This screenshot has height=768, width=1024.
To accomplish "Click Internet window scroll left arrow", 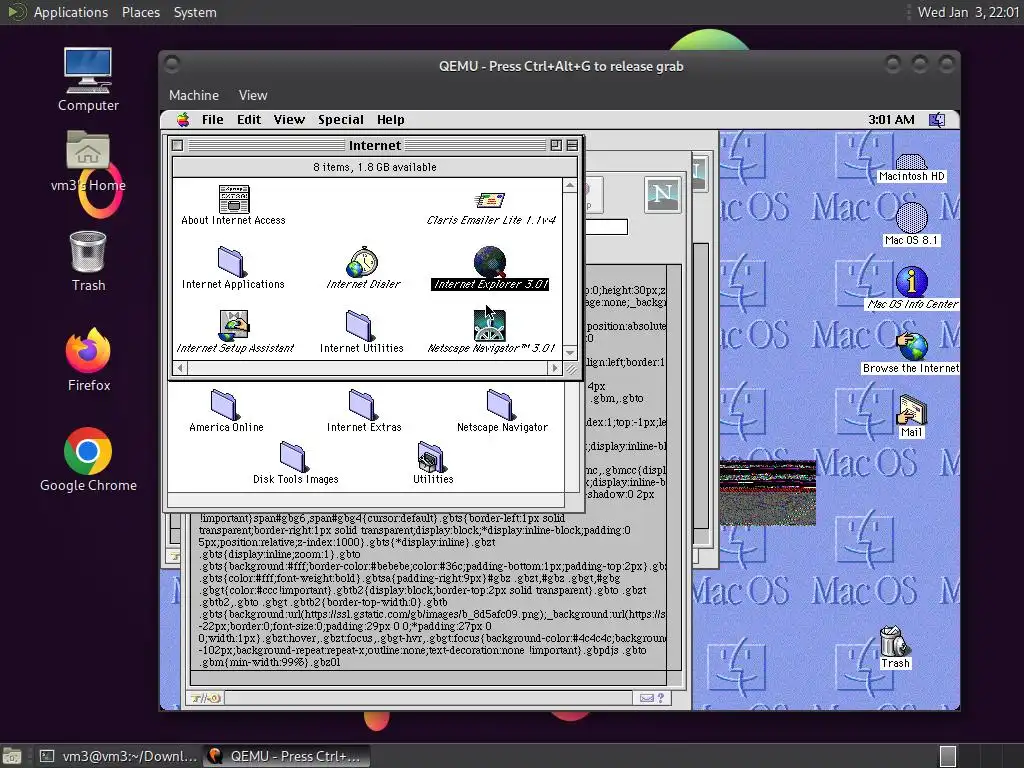I will coord(180,368).
